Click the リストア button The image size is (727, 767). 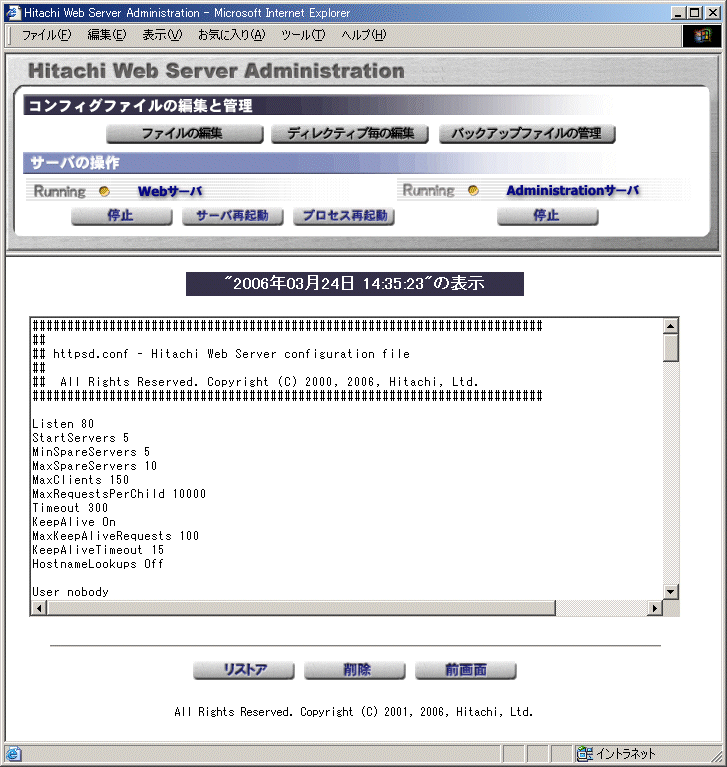[x=244, y=670]
